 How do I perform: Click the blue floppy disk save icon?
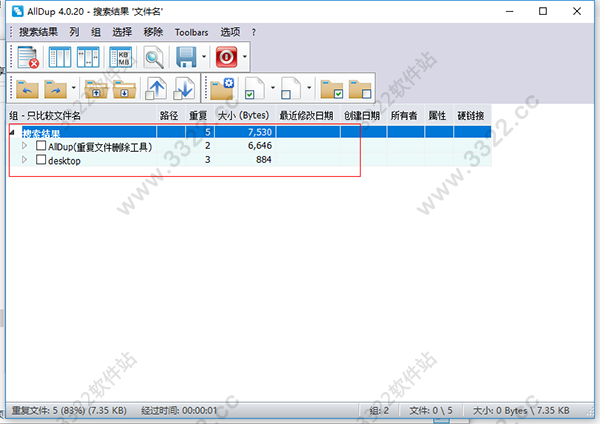coord(186,57)
